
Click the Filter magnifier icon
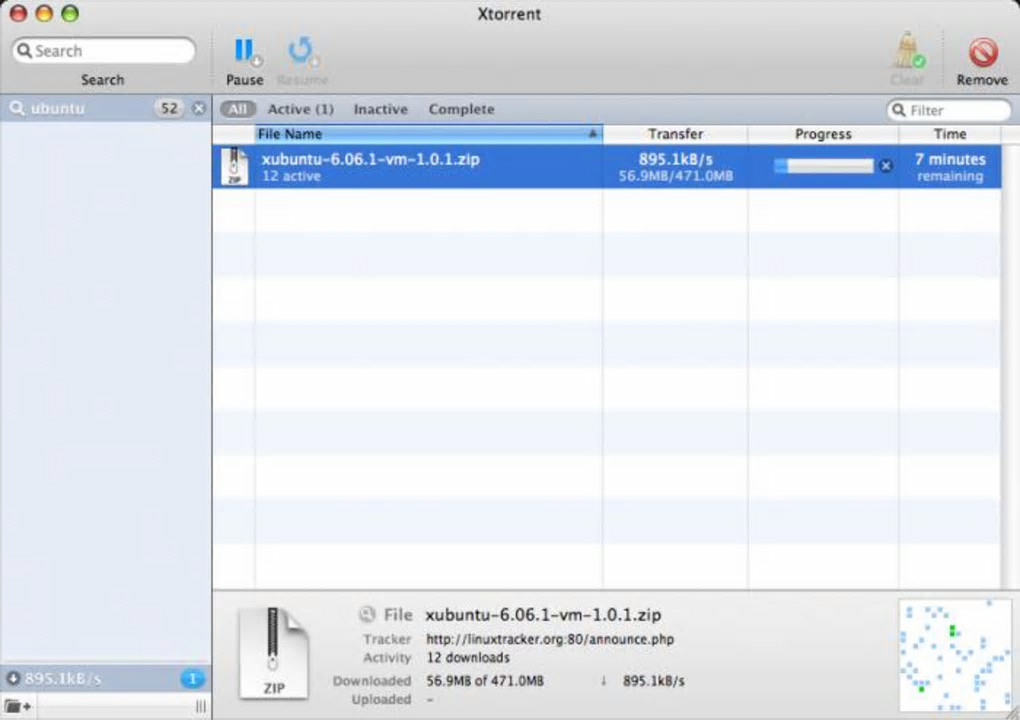[x=899, y=110]
